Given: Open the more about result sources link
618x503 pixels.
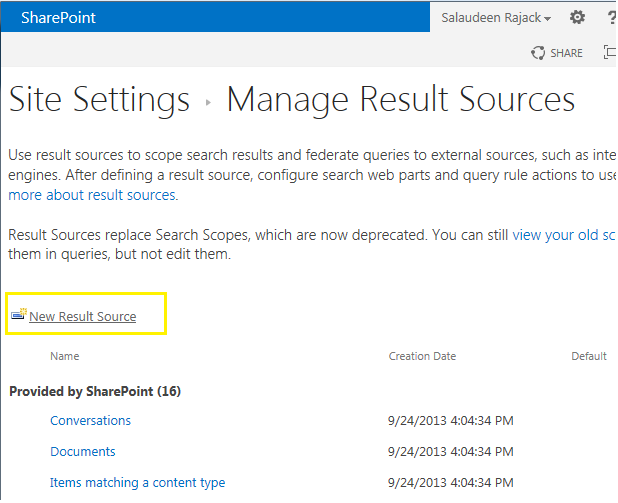Looking at the screenshot, I should coord(92,195).
